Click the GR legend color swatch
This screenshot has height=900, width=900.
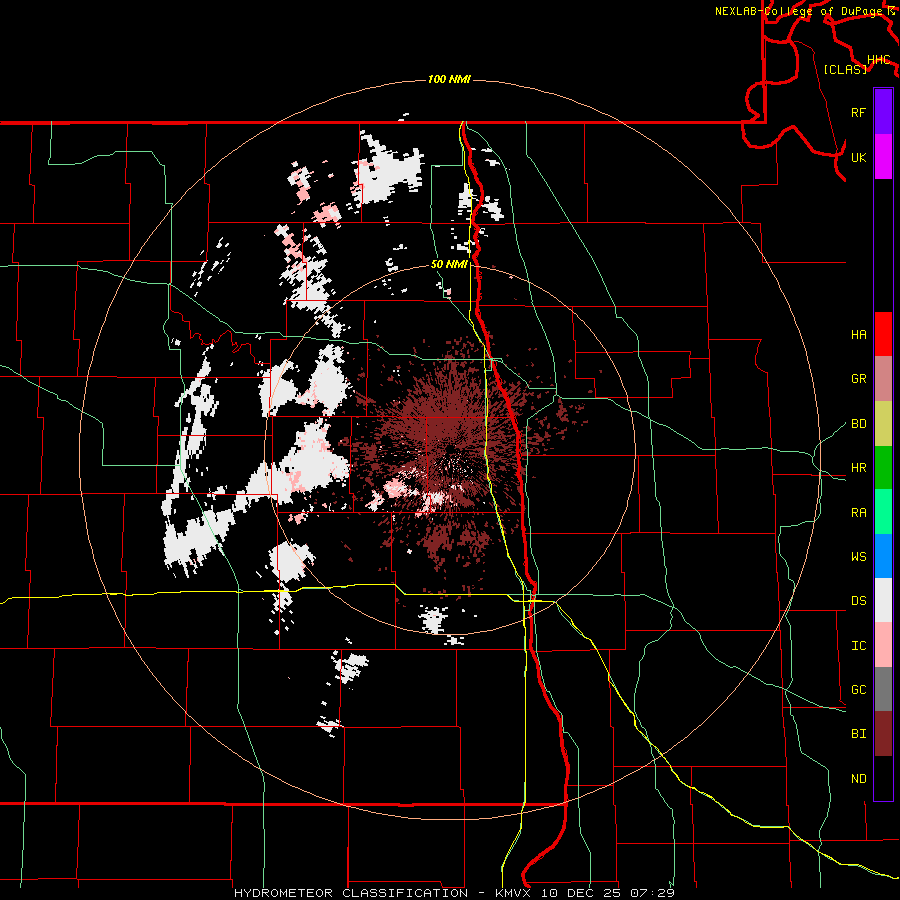883,378
